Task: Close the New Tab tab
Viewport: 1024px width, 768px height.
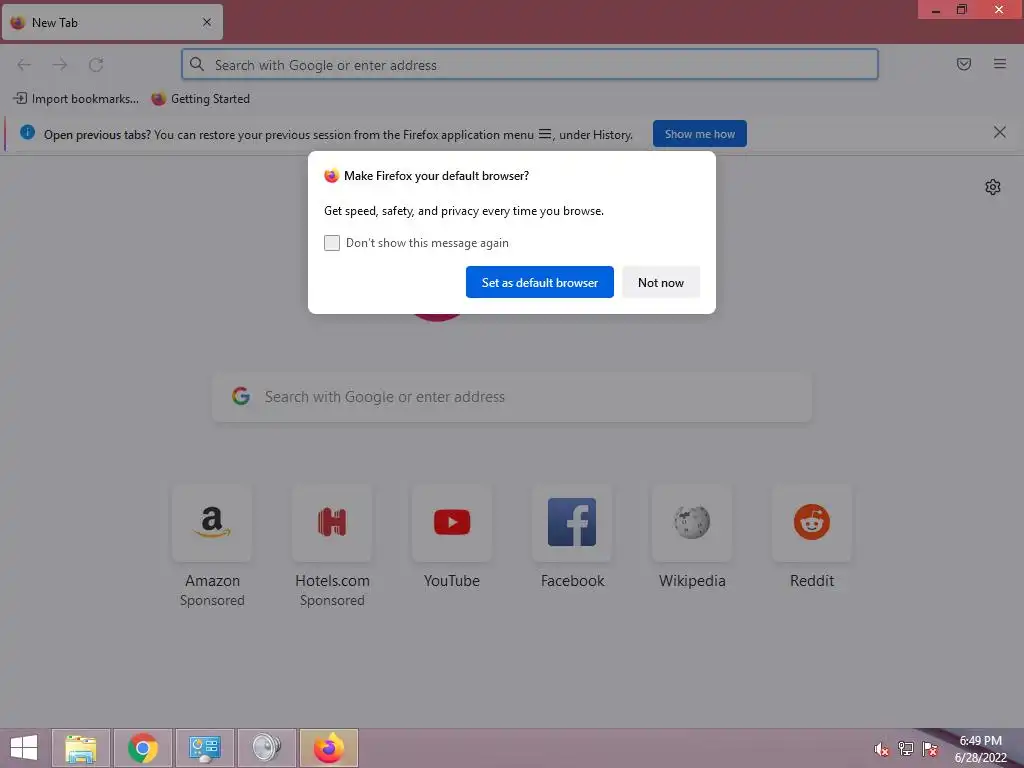Action: coord(207,22)
